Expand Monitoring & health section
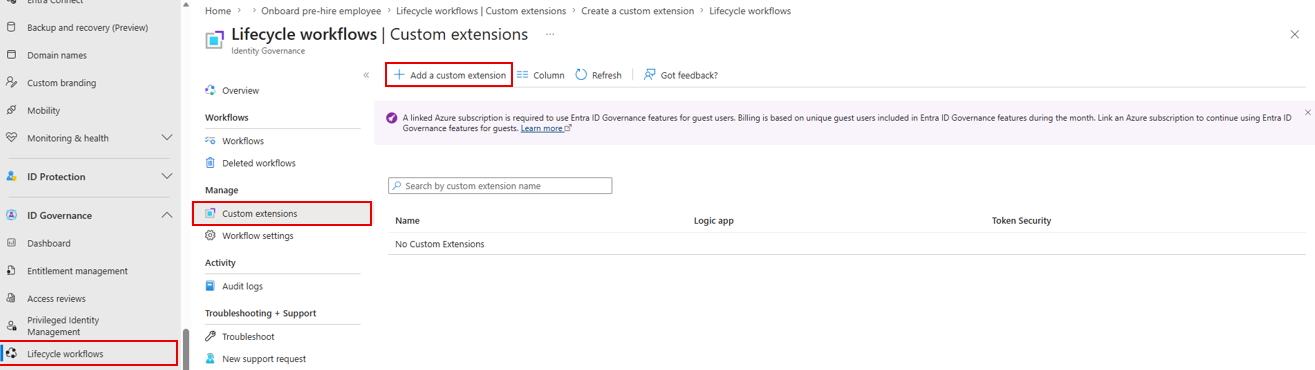 click(x=167, y=138)
